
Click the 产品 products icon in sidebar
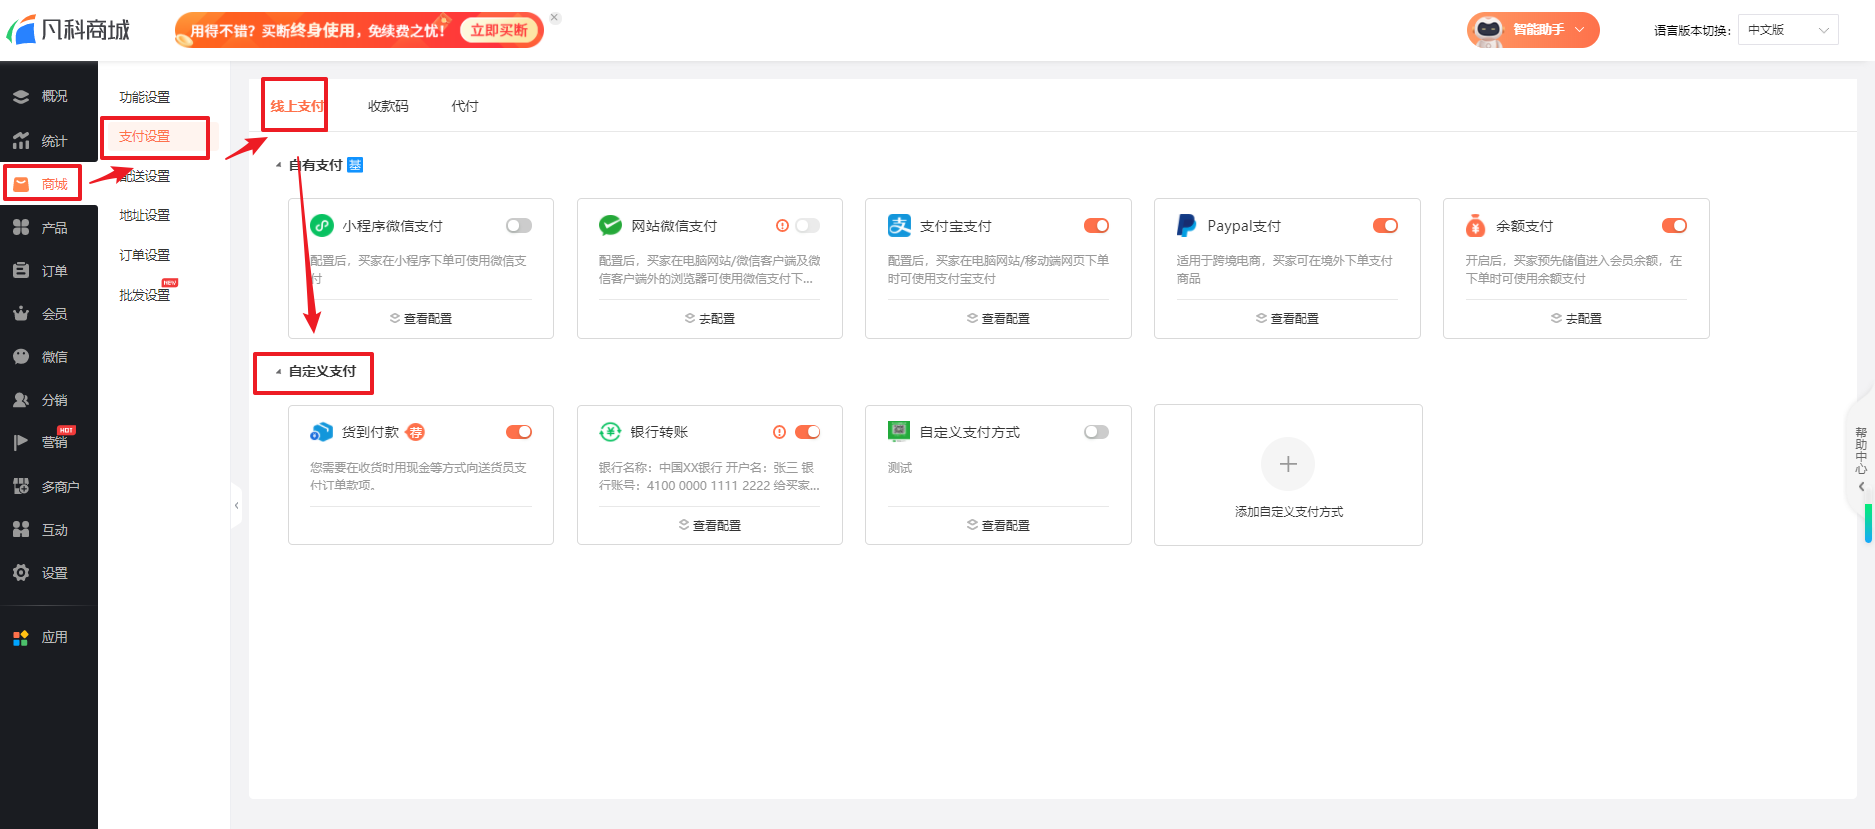[x=21, y=228]
